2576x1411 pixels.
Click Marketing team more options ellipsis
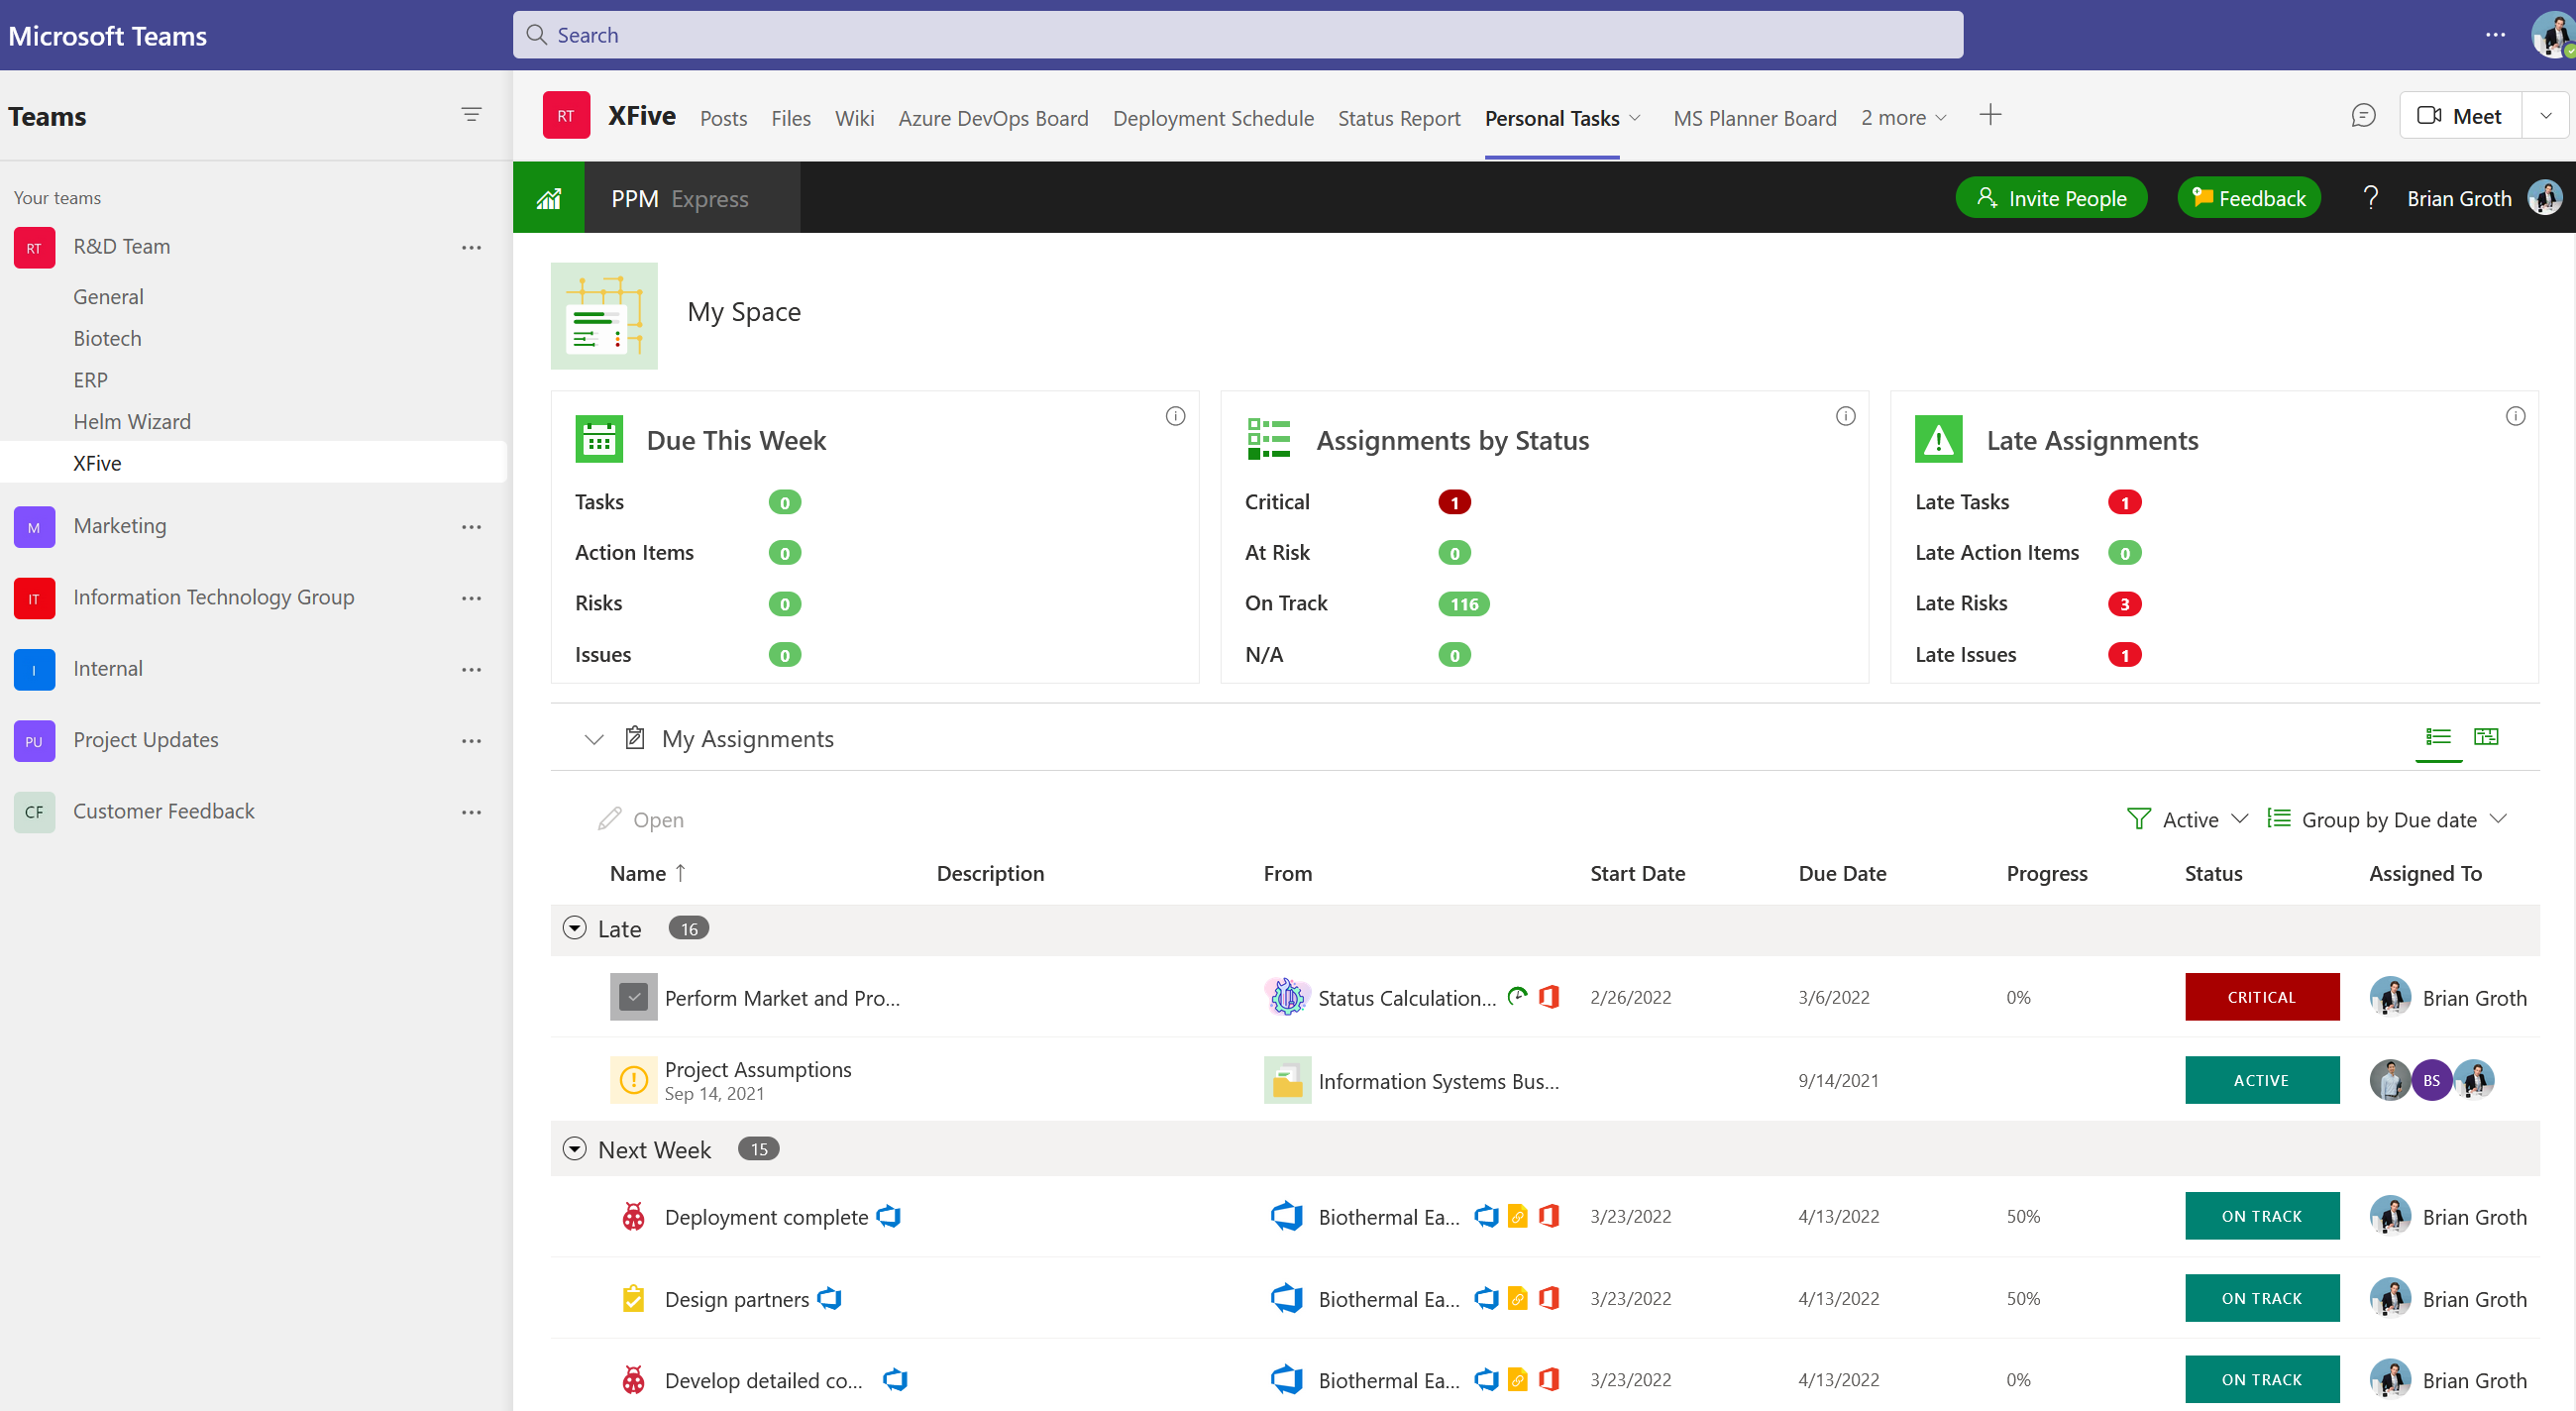tap(471, 526)
